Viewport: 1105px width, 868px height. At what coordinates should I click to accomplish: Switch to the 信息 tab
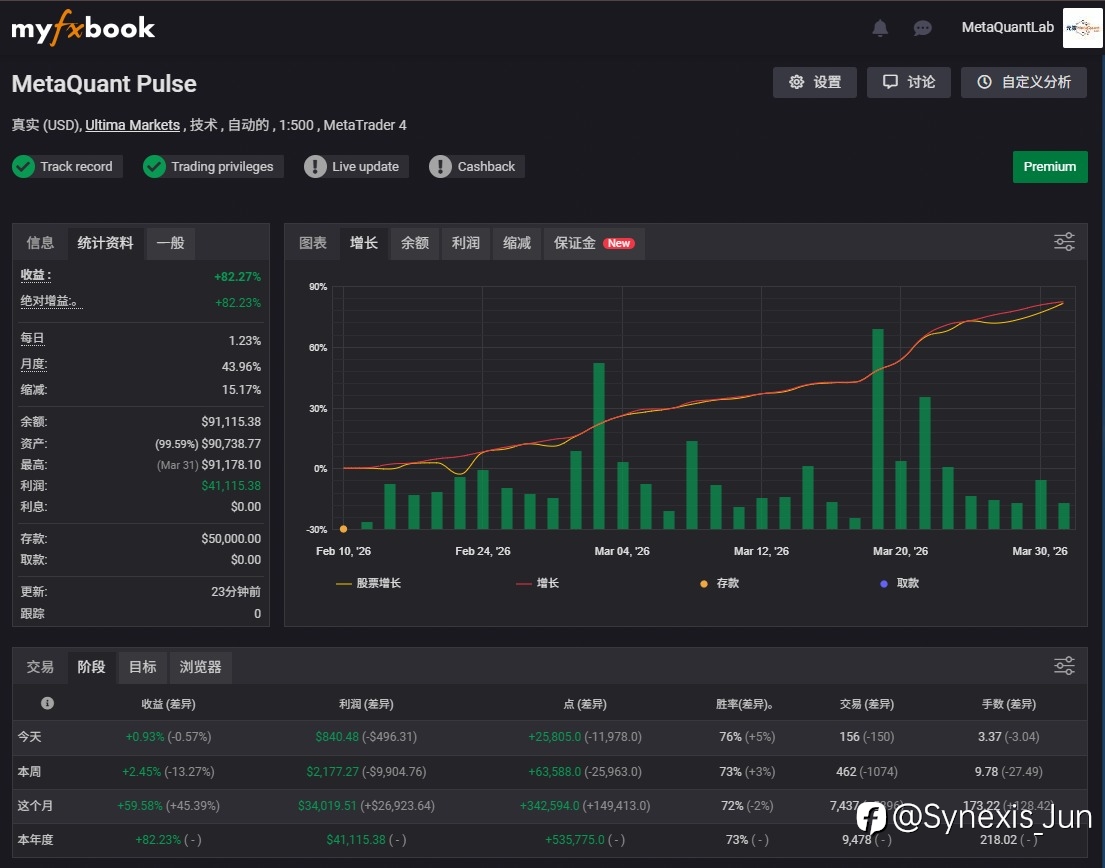pos(40,243)
